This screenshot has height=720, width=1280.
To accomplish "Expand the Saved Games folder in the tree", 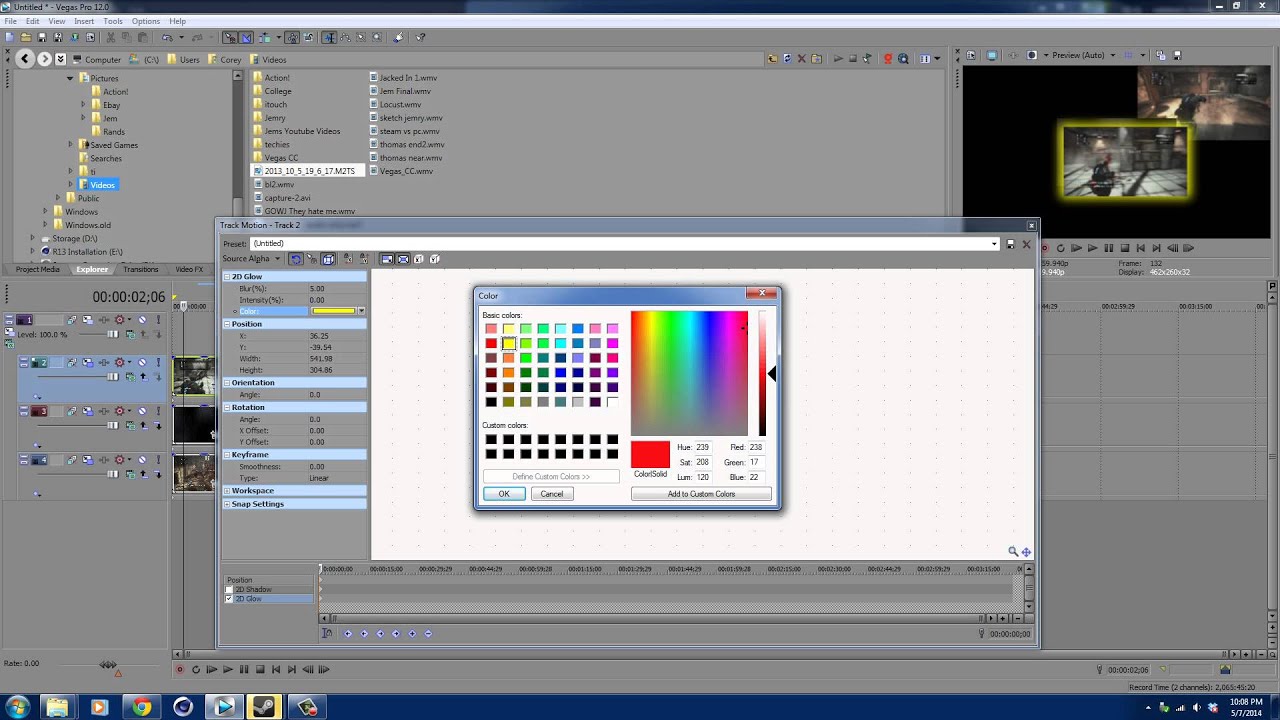I will coord(70,145).
